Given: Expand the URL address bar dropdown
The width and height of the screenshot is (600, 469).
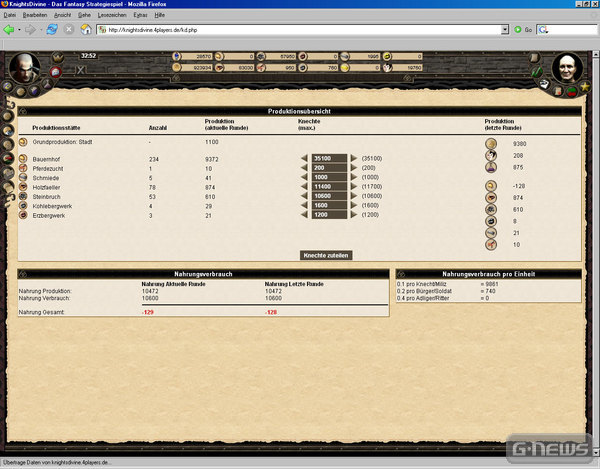Looking at the screenshot, I should tap(505, 30).
